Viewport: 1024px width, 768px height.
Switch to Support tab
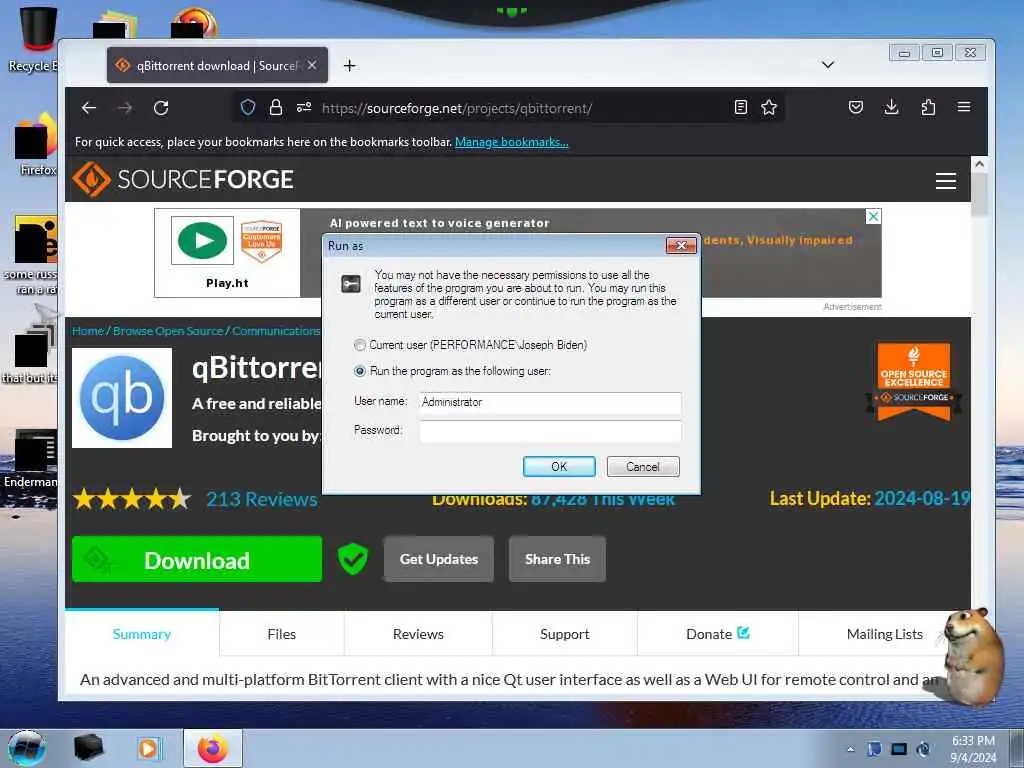564,633
